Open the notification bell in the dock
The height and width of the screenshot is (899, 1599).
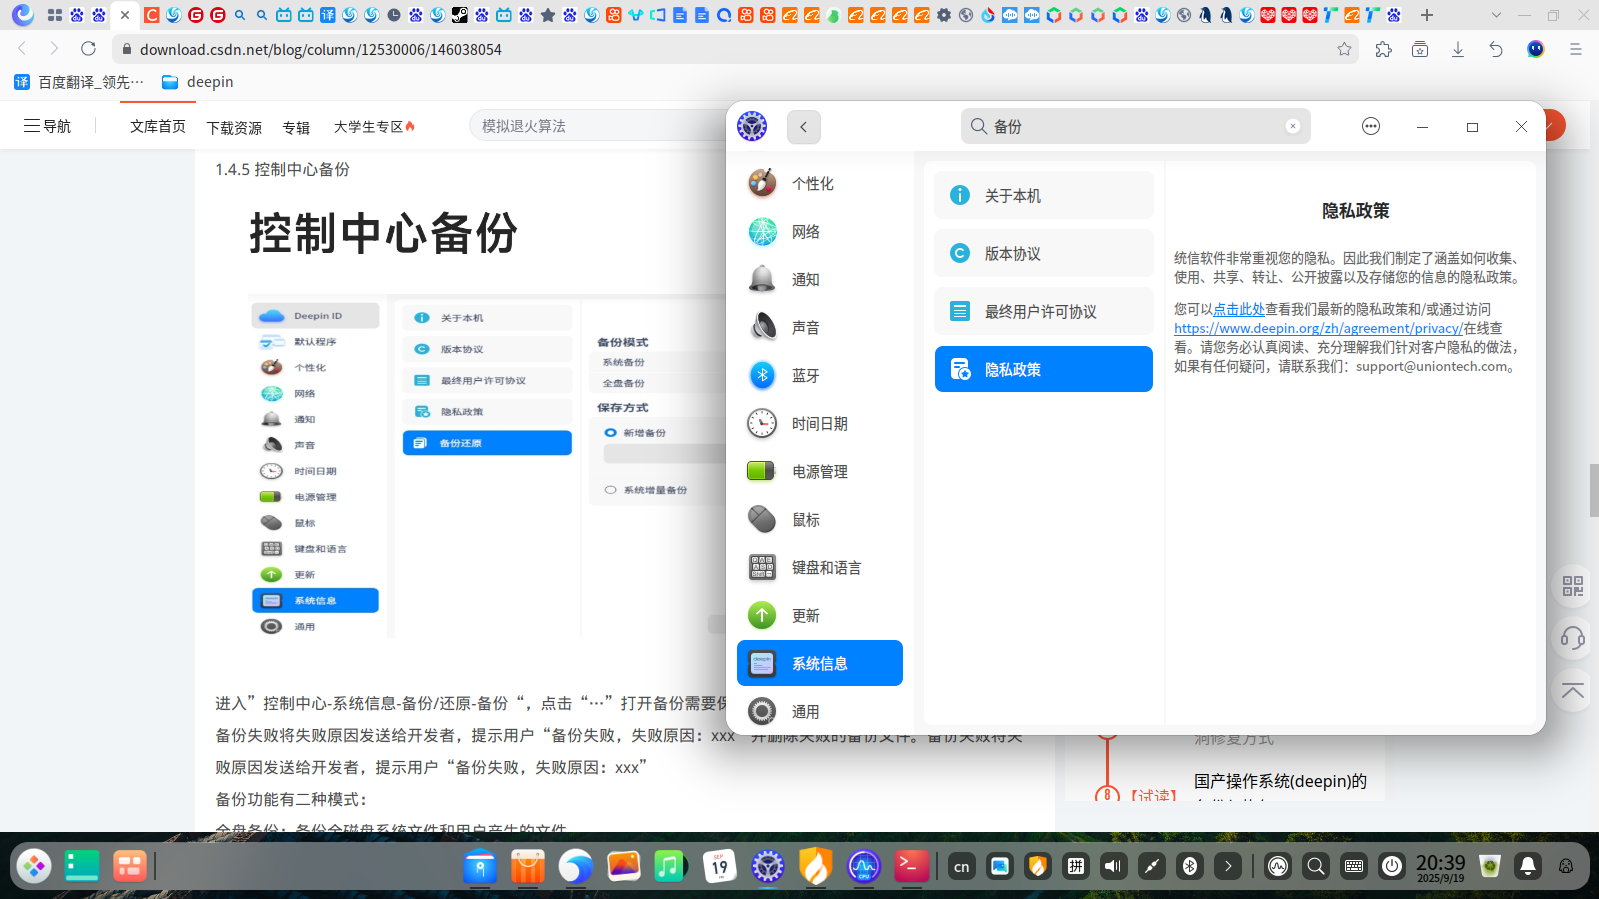click(x=1528, y=866)
